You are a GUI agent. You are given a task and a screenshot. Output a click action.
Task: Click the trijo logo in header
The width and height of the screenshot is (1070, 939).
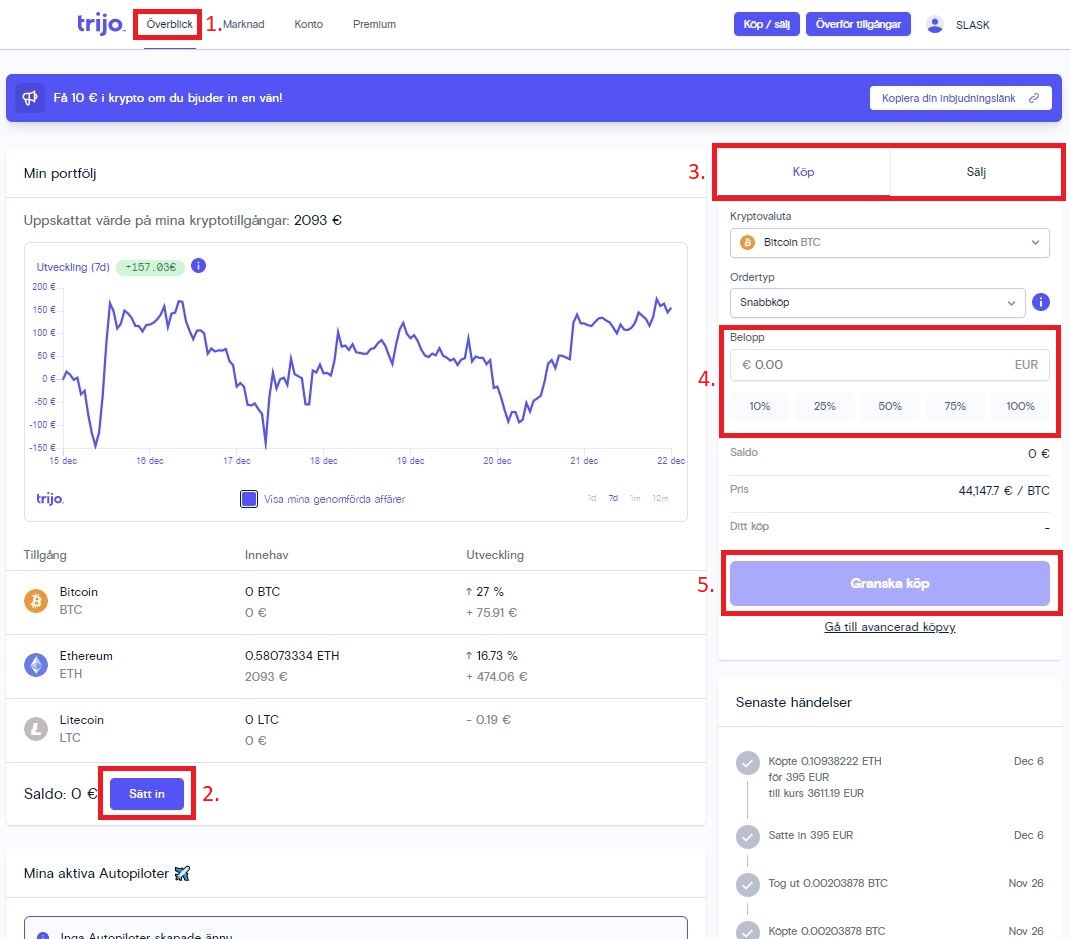coord(100,23)
